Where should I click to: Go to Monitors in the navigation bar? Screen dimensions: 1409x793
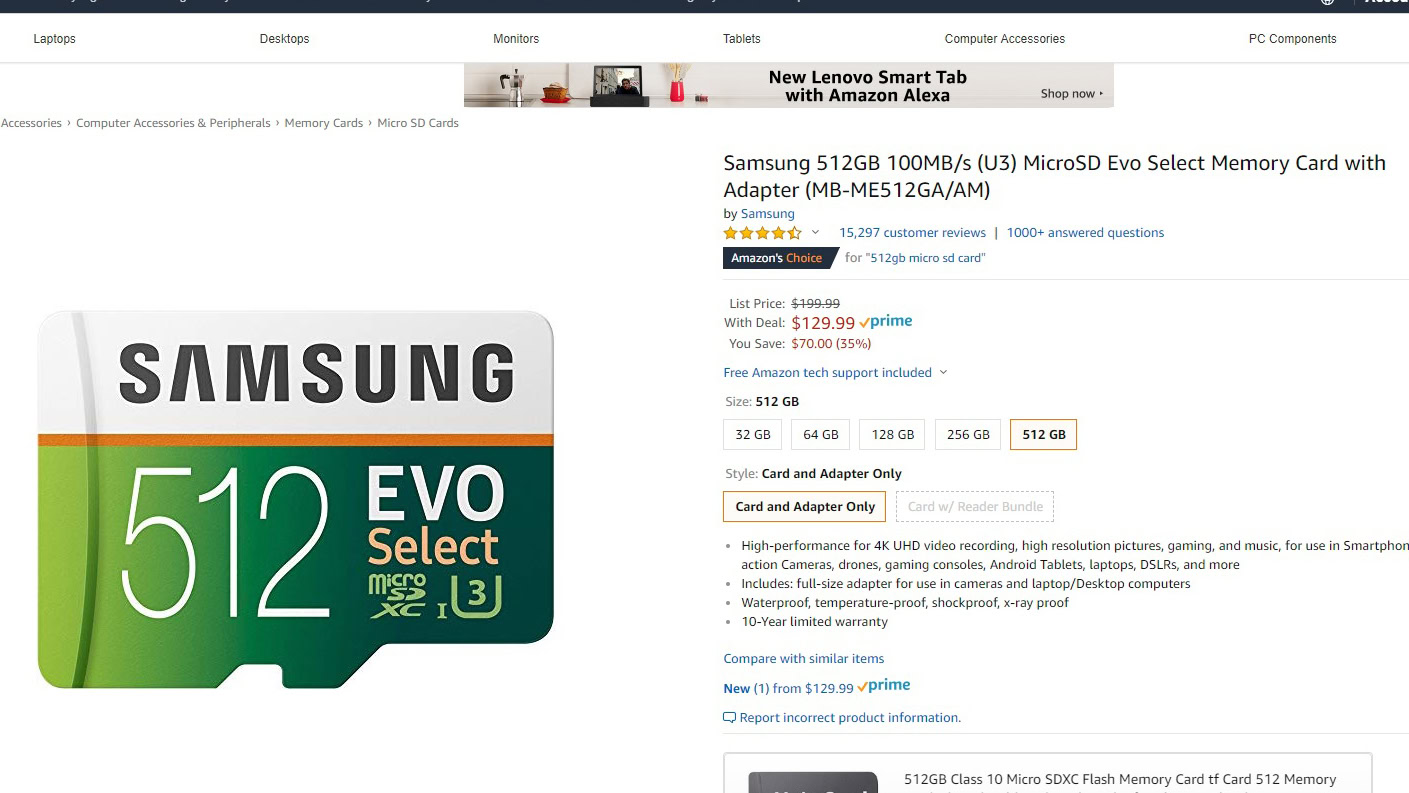pos(516,39)
